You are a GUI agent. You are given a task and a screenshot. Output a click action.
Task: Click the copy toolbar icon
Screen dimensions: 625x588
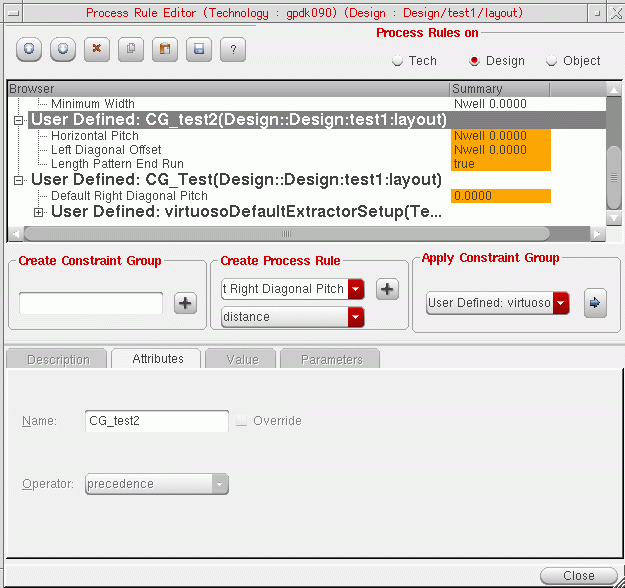point(131,49)
